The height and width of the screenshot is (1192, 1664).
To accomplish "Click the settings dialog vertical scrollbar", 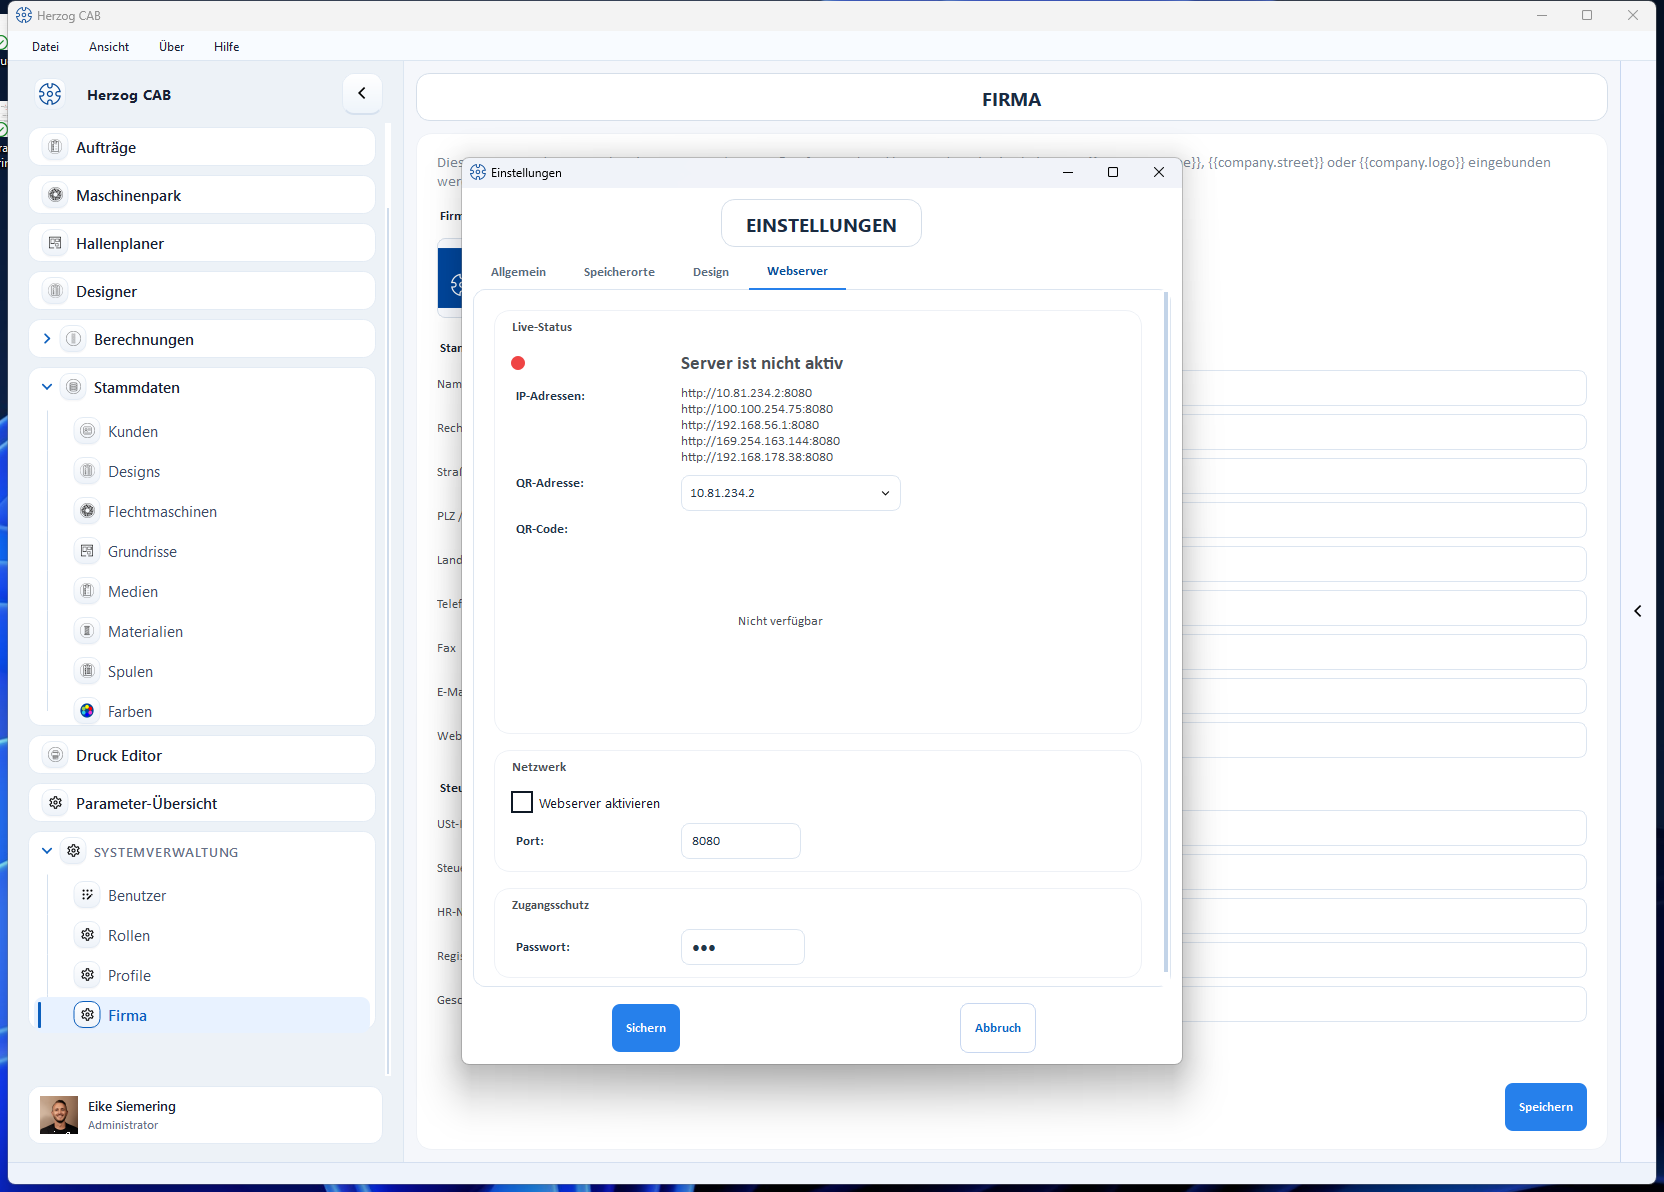I will pyautogui.click(x=1166, y=632).
